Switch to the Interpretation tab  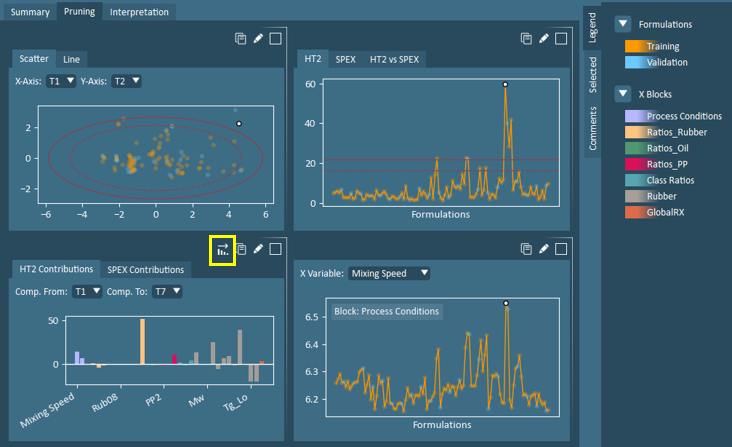(x=139, y=12)
